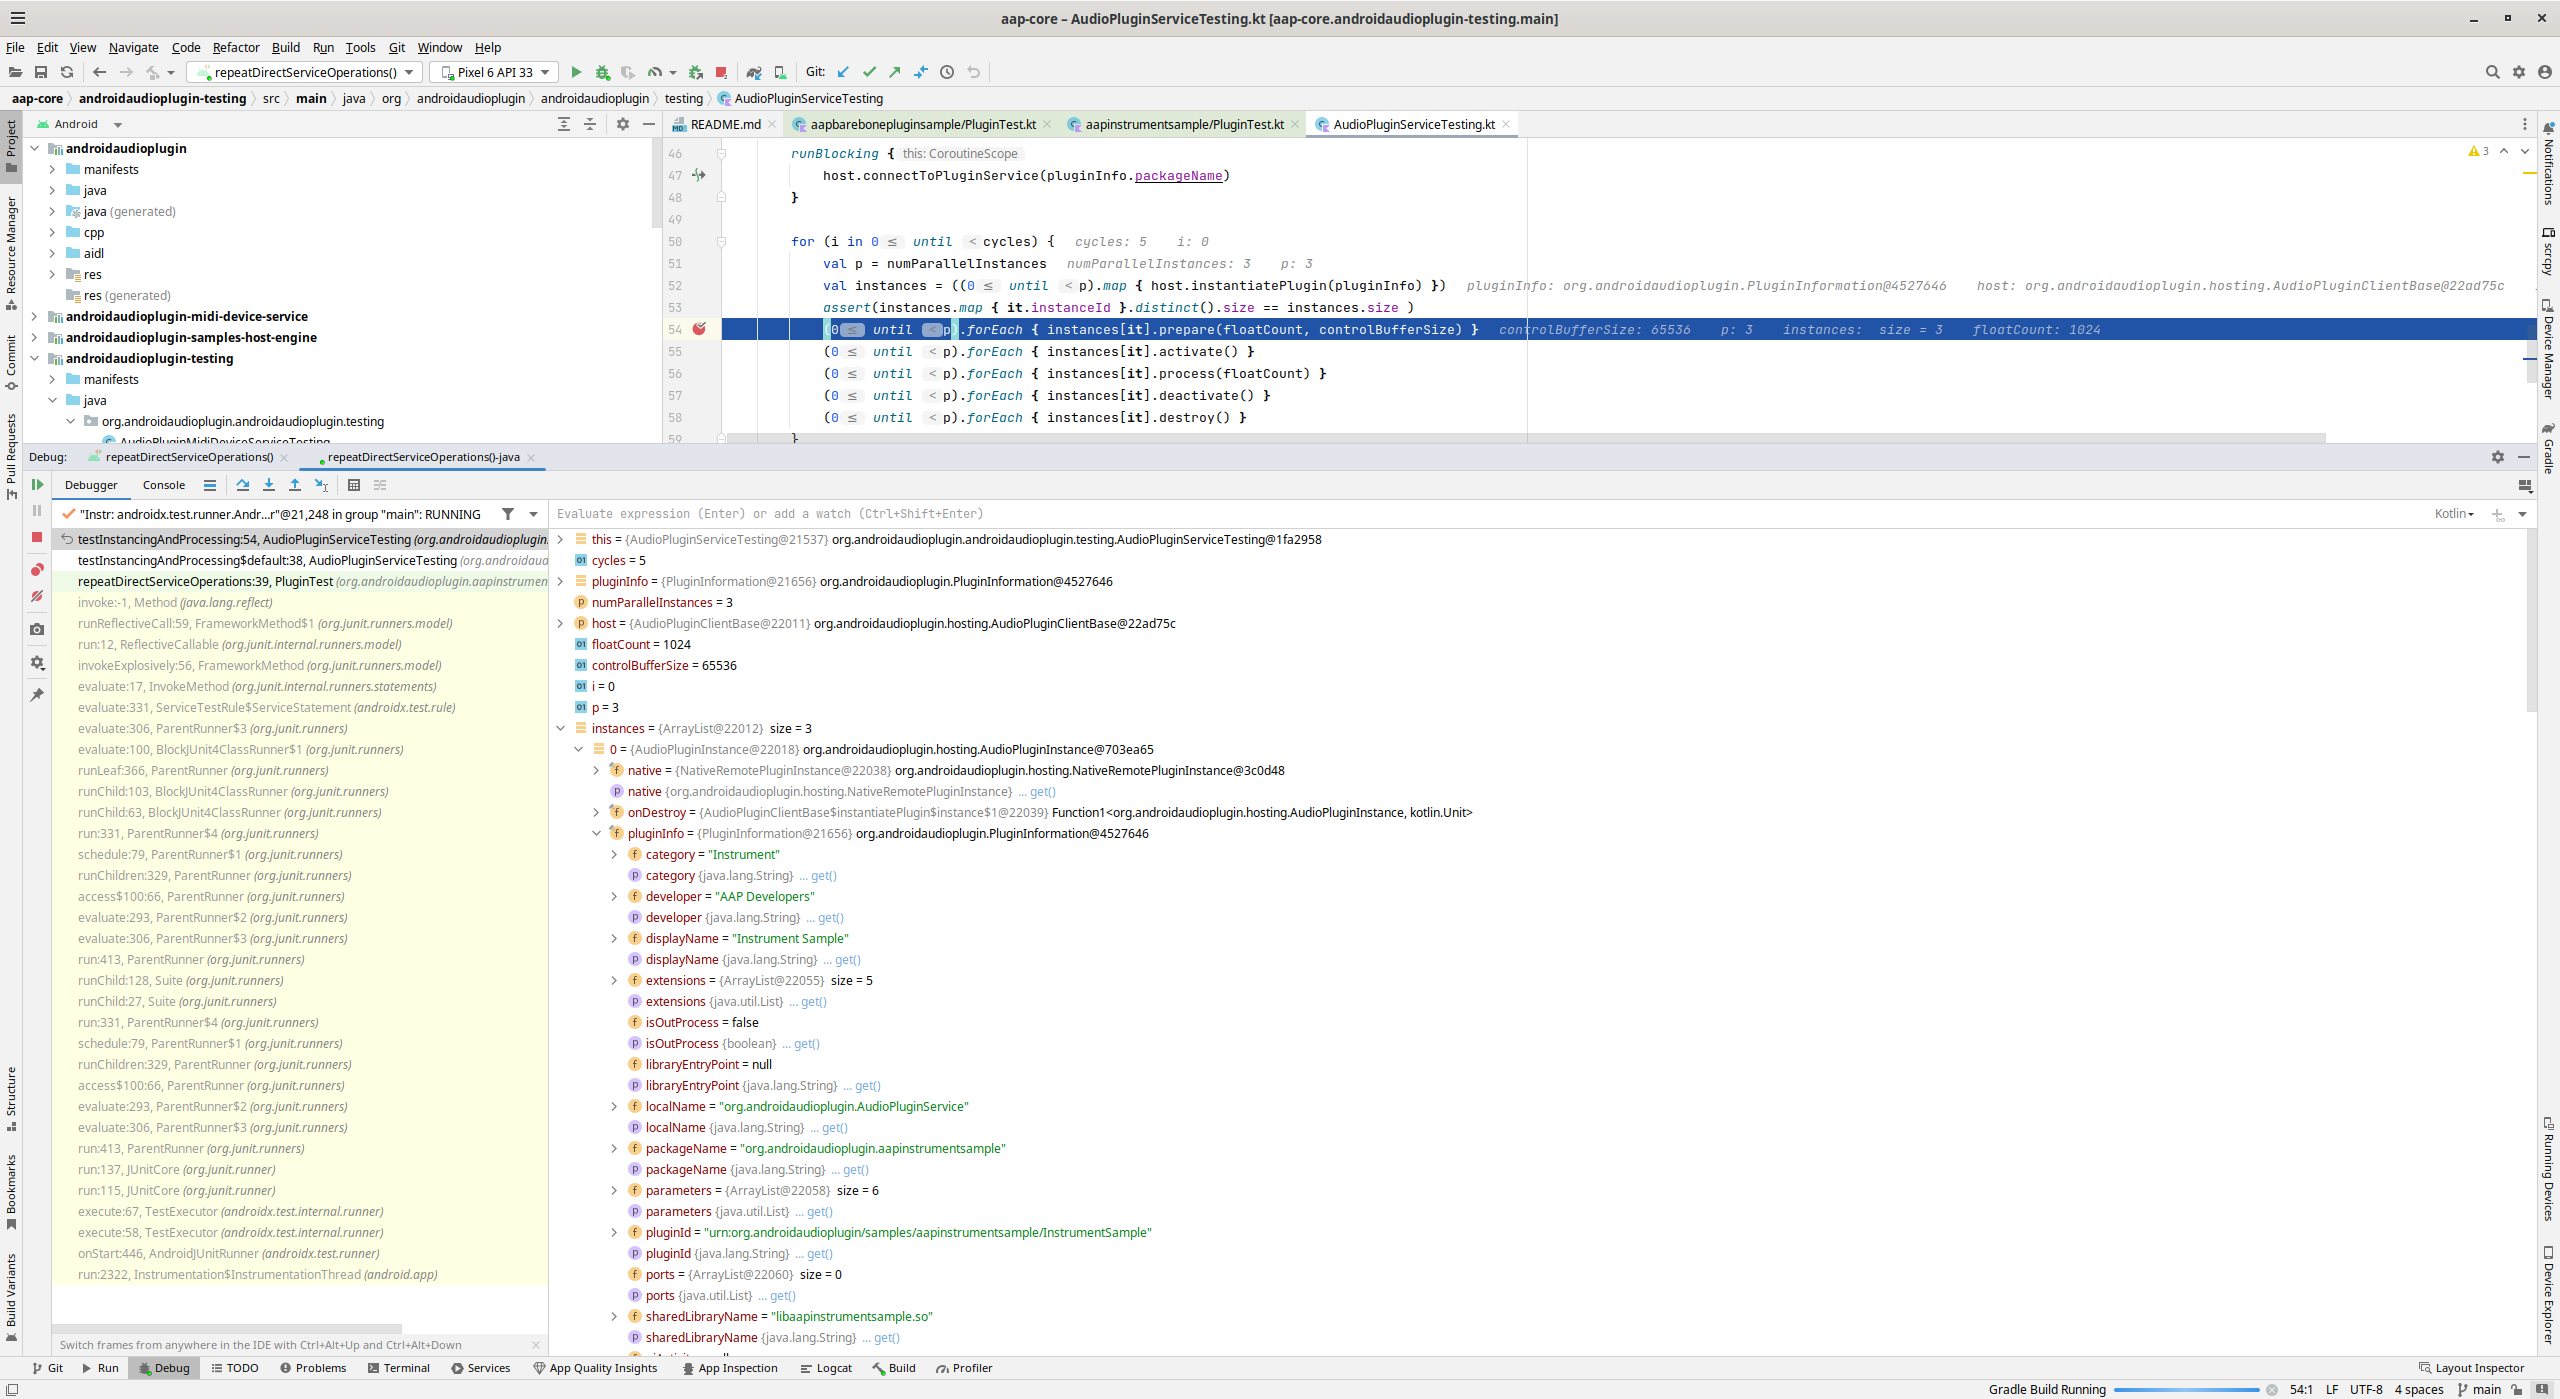Take thread dump with camera icon
Viewport: 2560px width, 1399px height.
pos(37,629)
